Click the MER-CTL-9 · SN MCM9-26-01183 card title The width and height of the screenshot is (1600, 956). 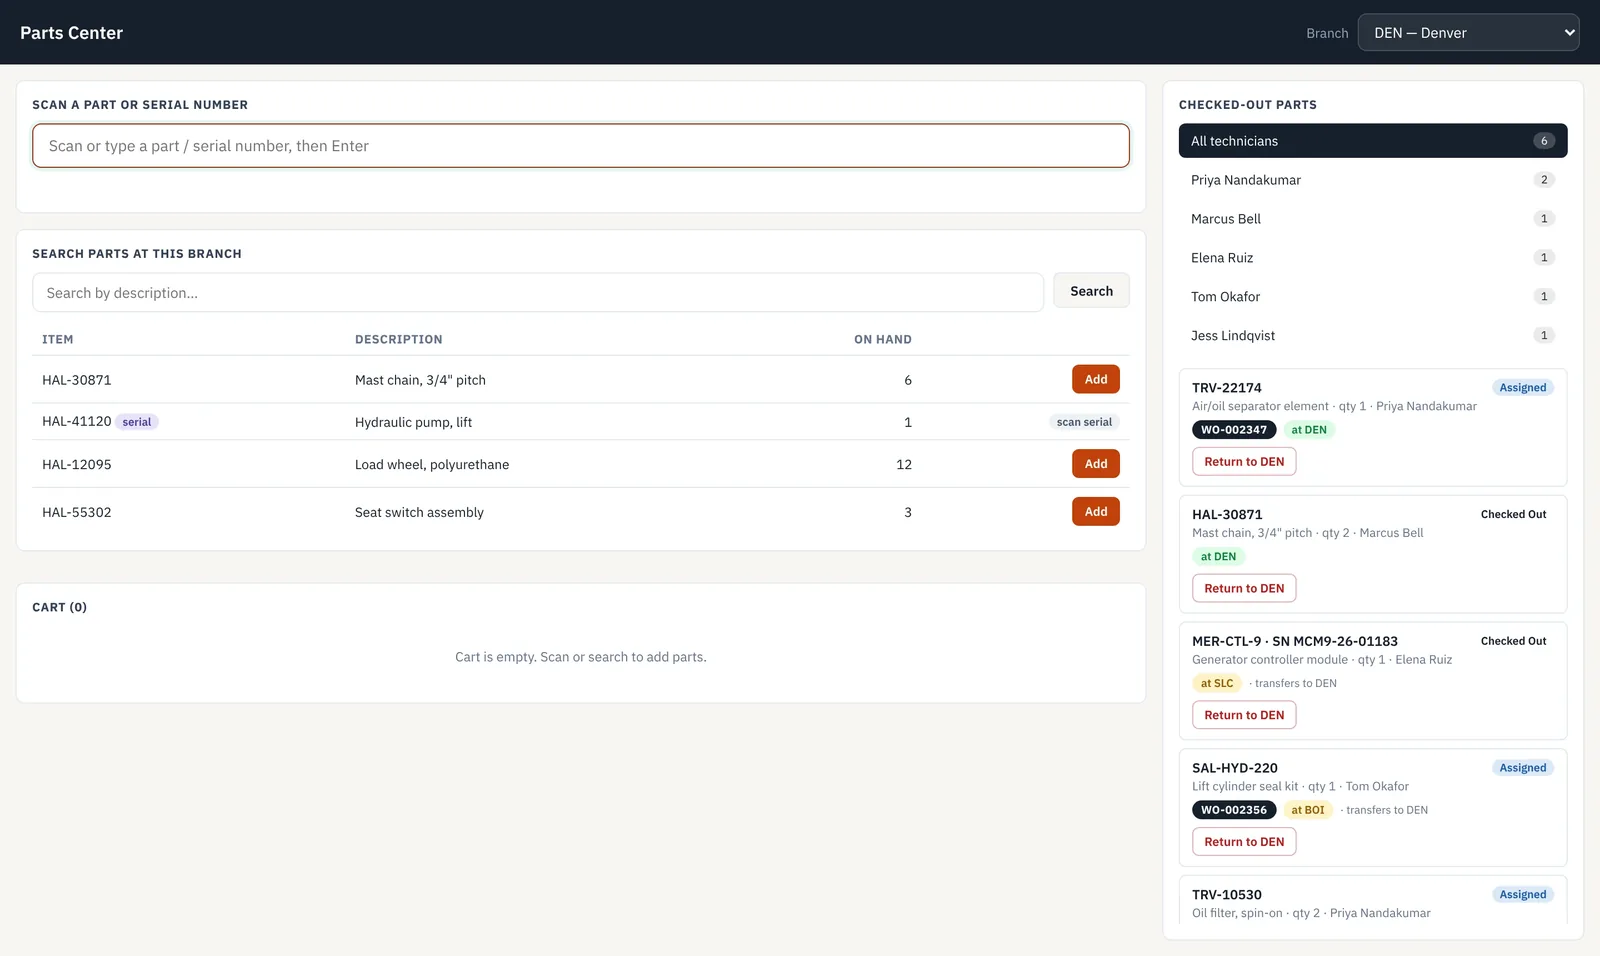(x=1295, y=641)
